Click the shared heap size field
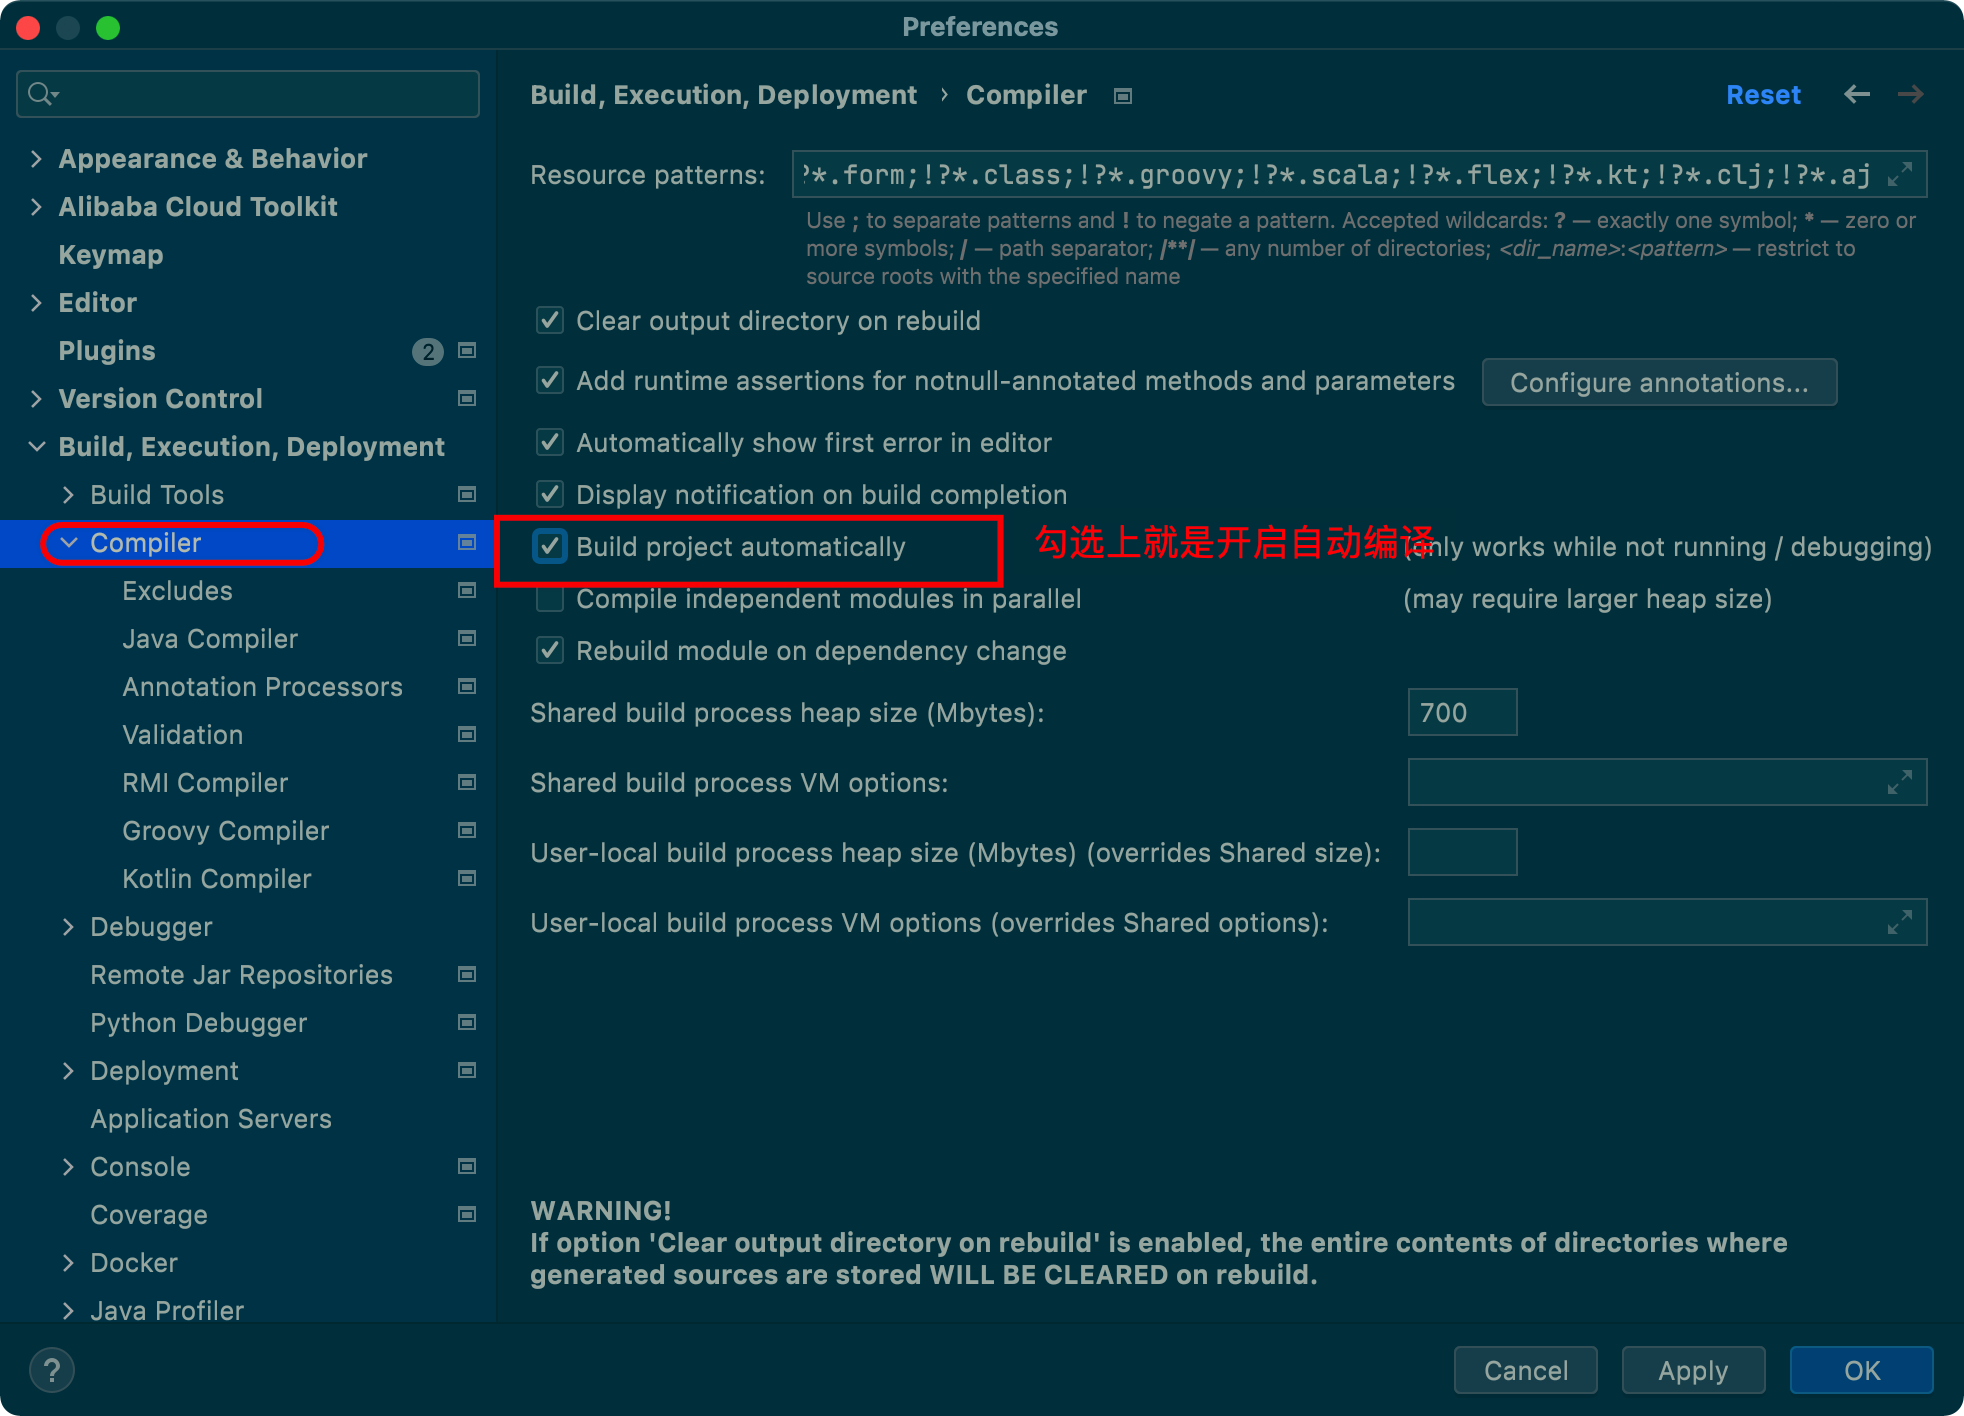Screen dimensions: 1964x1416 click(x=1461, y=712)
